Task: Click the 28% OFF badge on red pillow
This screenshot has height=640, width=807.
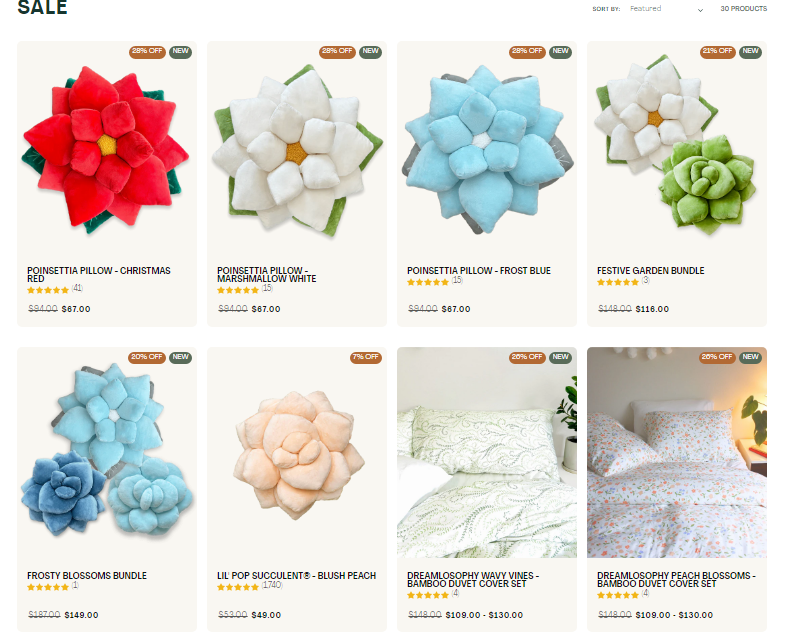Action: point(147,51)
